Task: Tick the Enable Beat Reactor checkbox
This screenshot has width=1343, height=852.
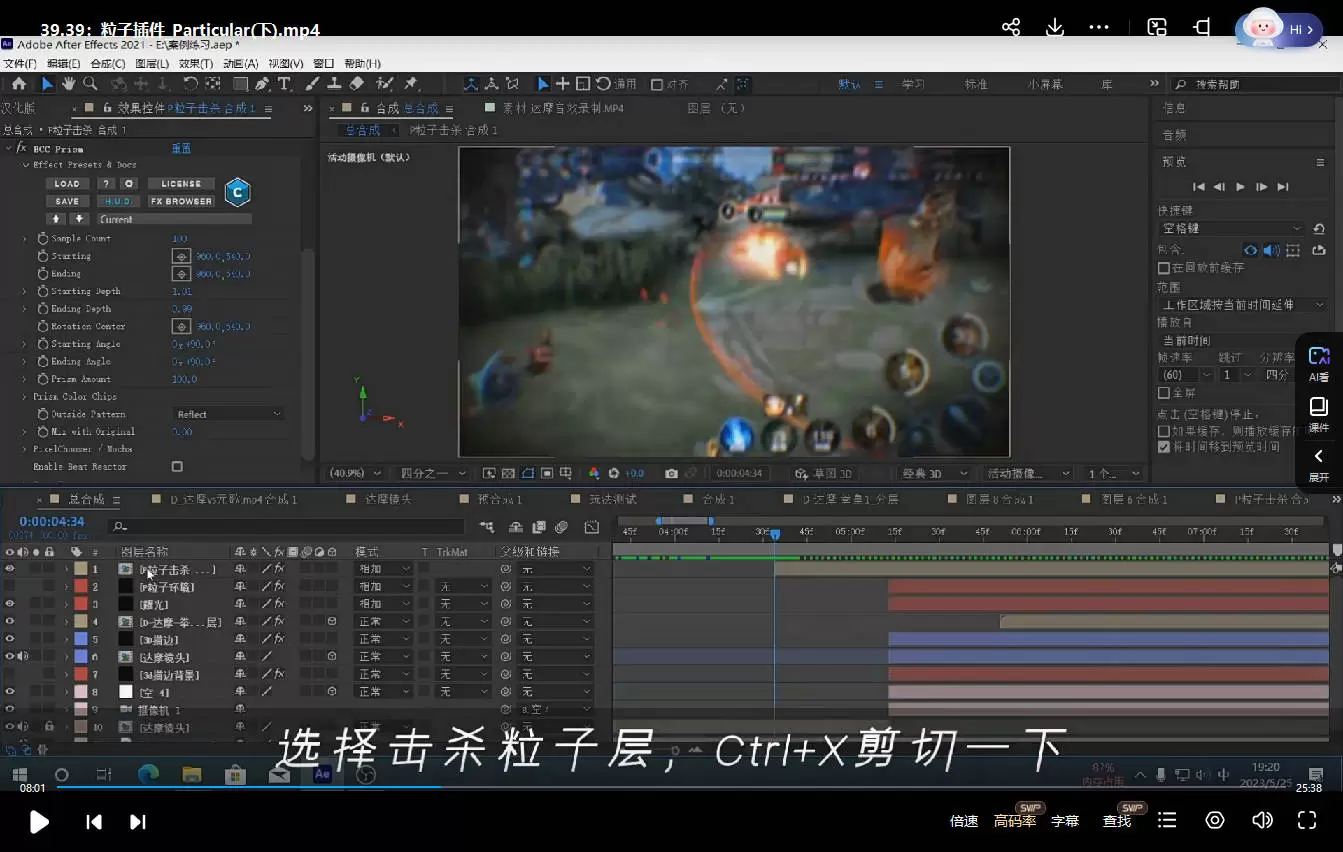Action: [177, 467]
